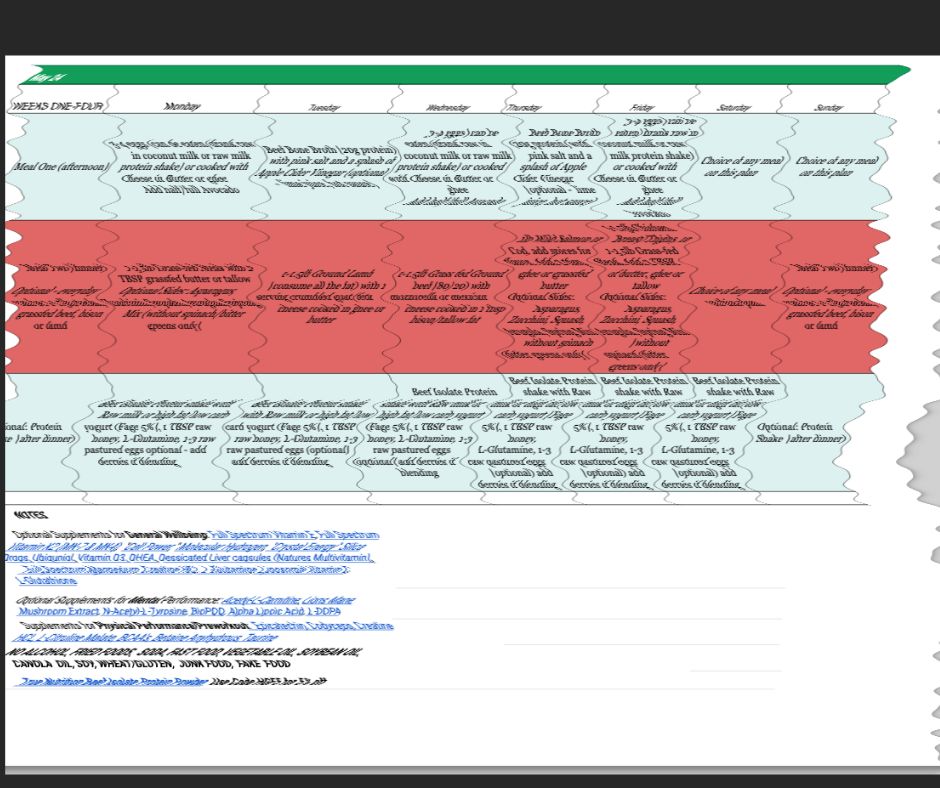Viewport: 940px width, 788px height.
Task: Select the WEEKS ONE-FOUR header cell
Action: point(57,106)
